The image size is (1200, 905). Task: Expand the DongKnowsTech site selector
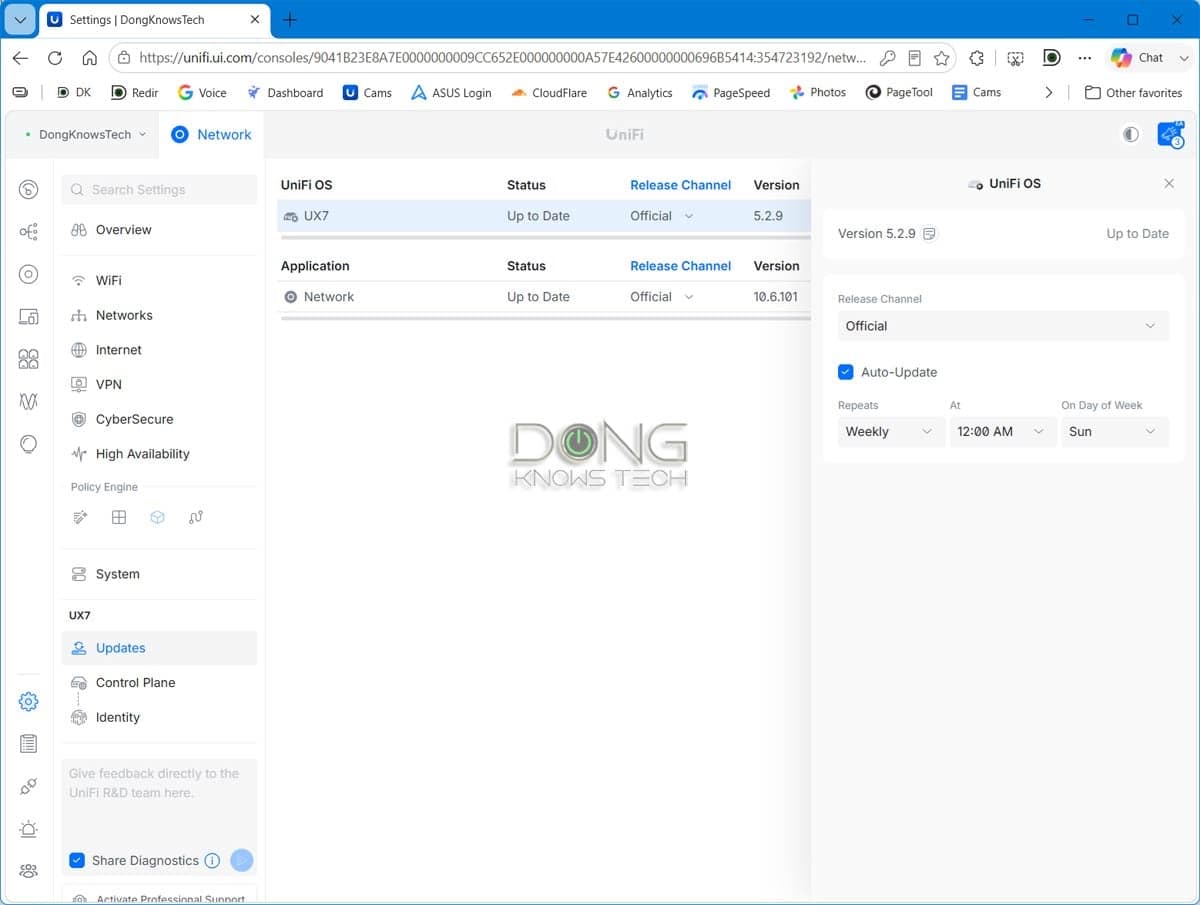pos(84,134)
